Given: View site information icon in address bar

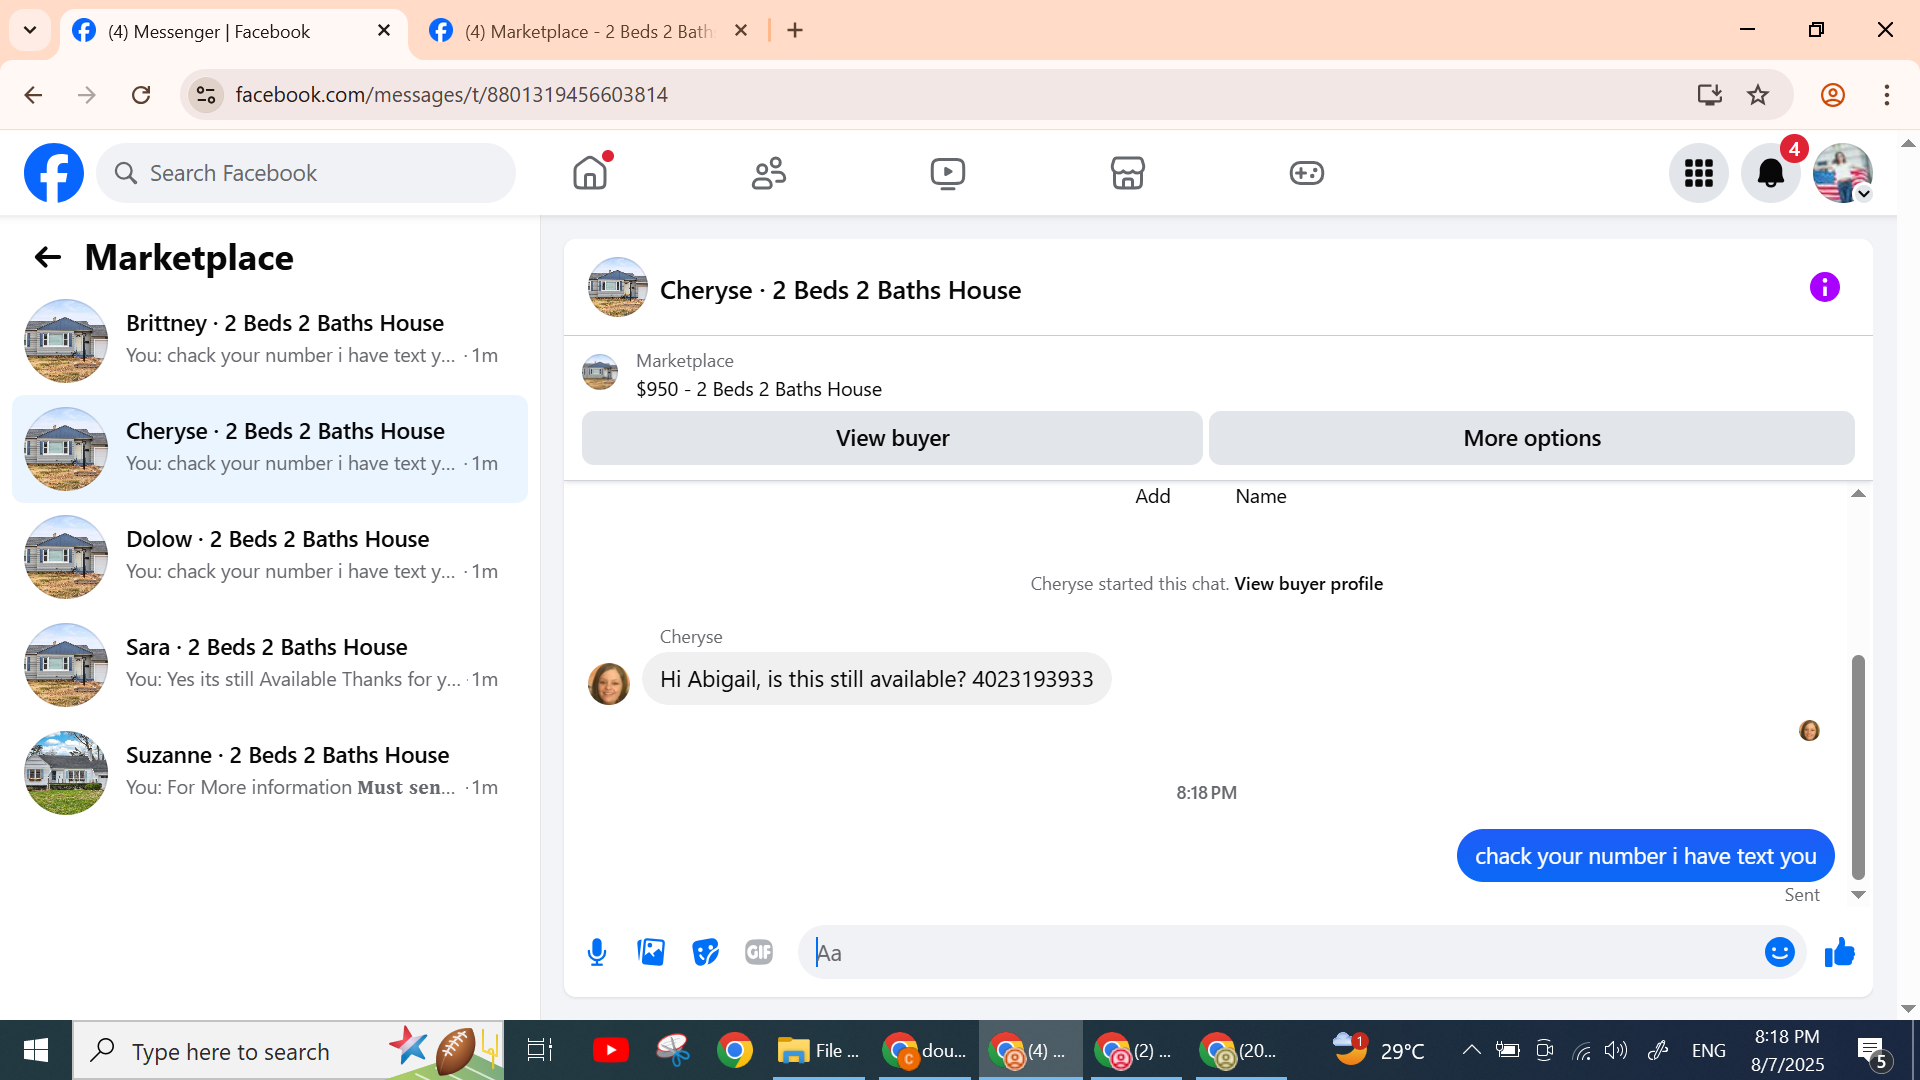Looking at the screenshot, I should point(206,95).
